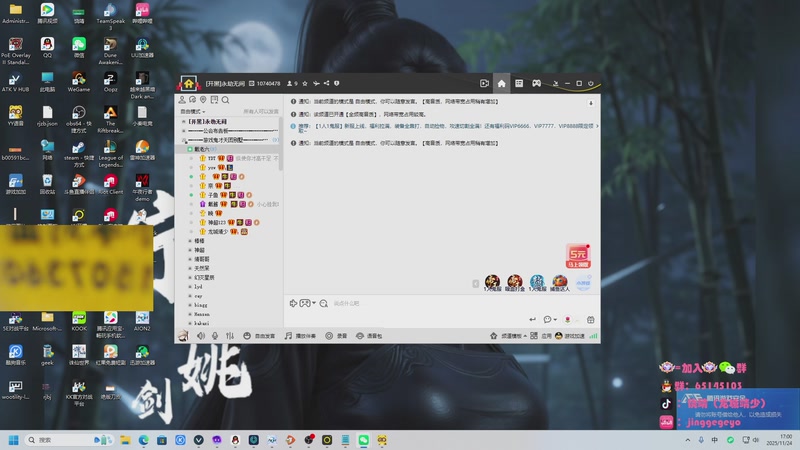Screen dimensions: 800x450
Task: Expand the 天然呆 sub-channel
Action: click(190, 268)
